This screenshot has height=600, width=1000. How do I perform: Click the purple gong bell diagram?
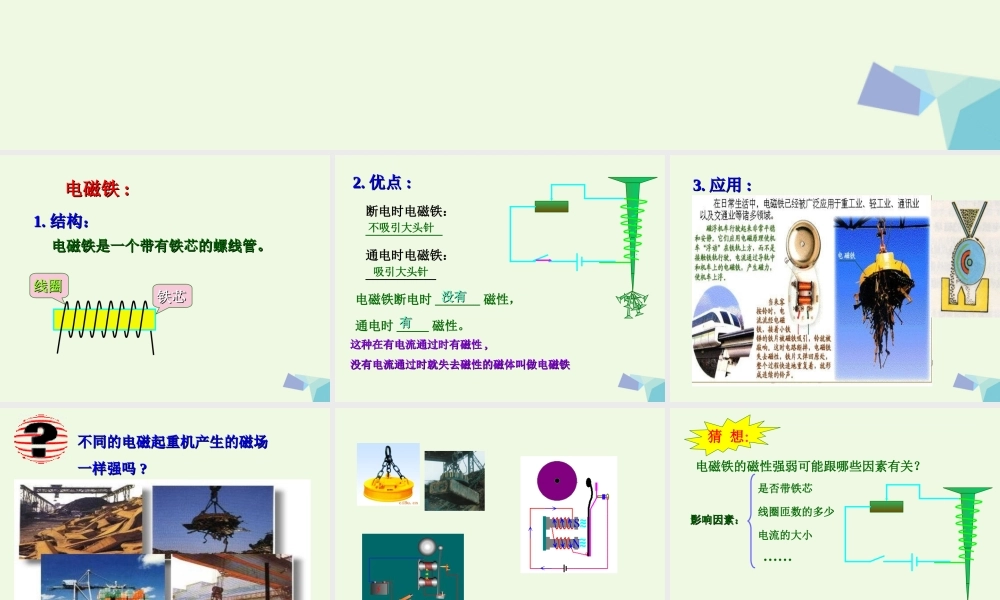click(x=557, y=480)
